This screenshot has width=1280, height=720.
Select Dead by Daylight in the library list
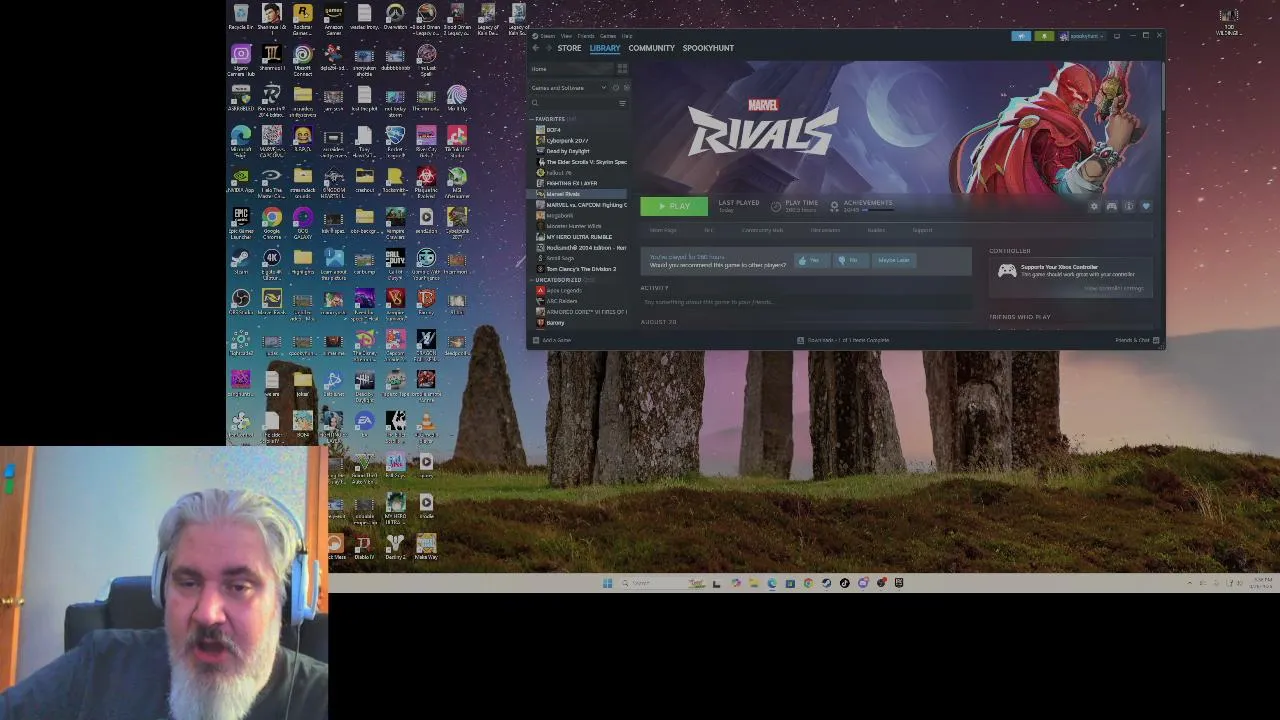568,152
